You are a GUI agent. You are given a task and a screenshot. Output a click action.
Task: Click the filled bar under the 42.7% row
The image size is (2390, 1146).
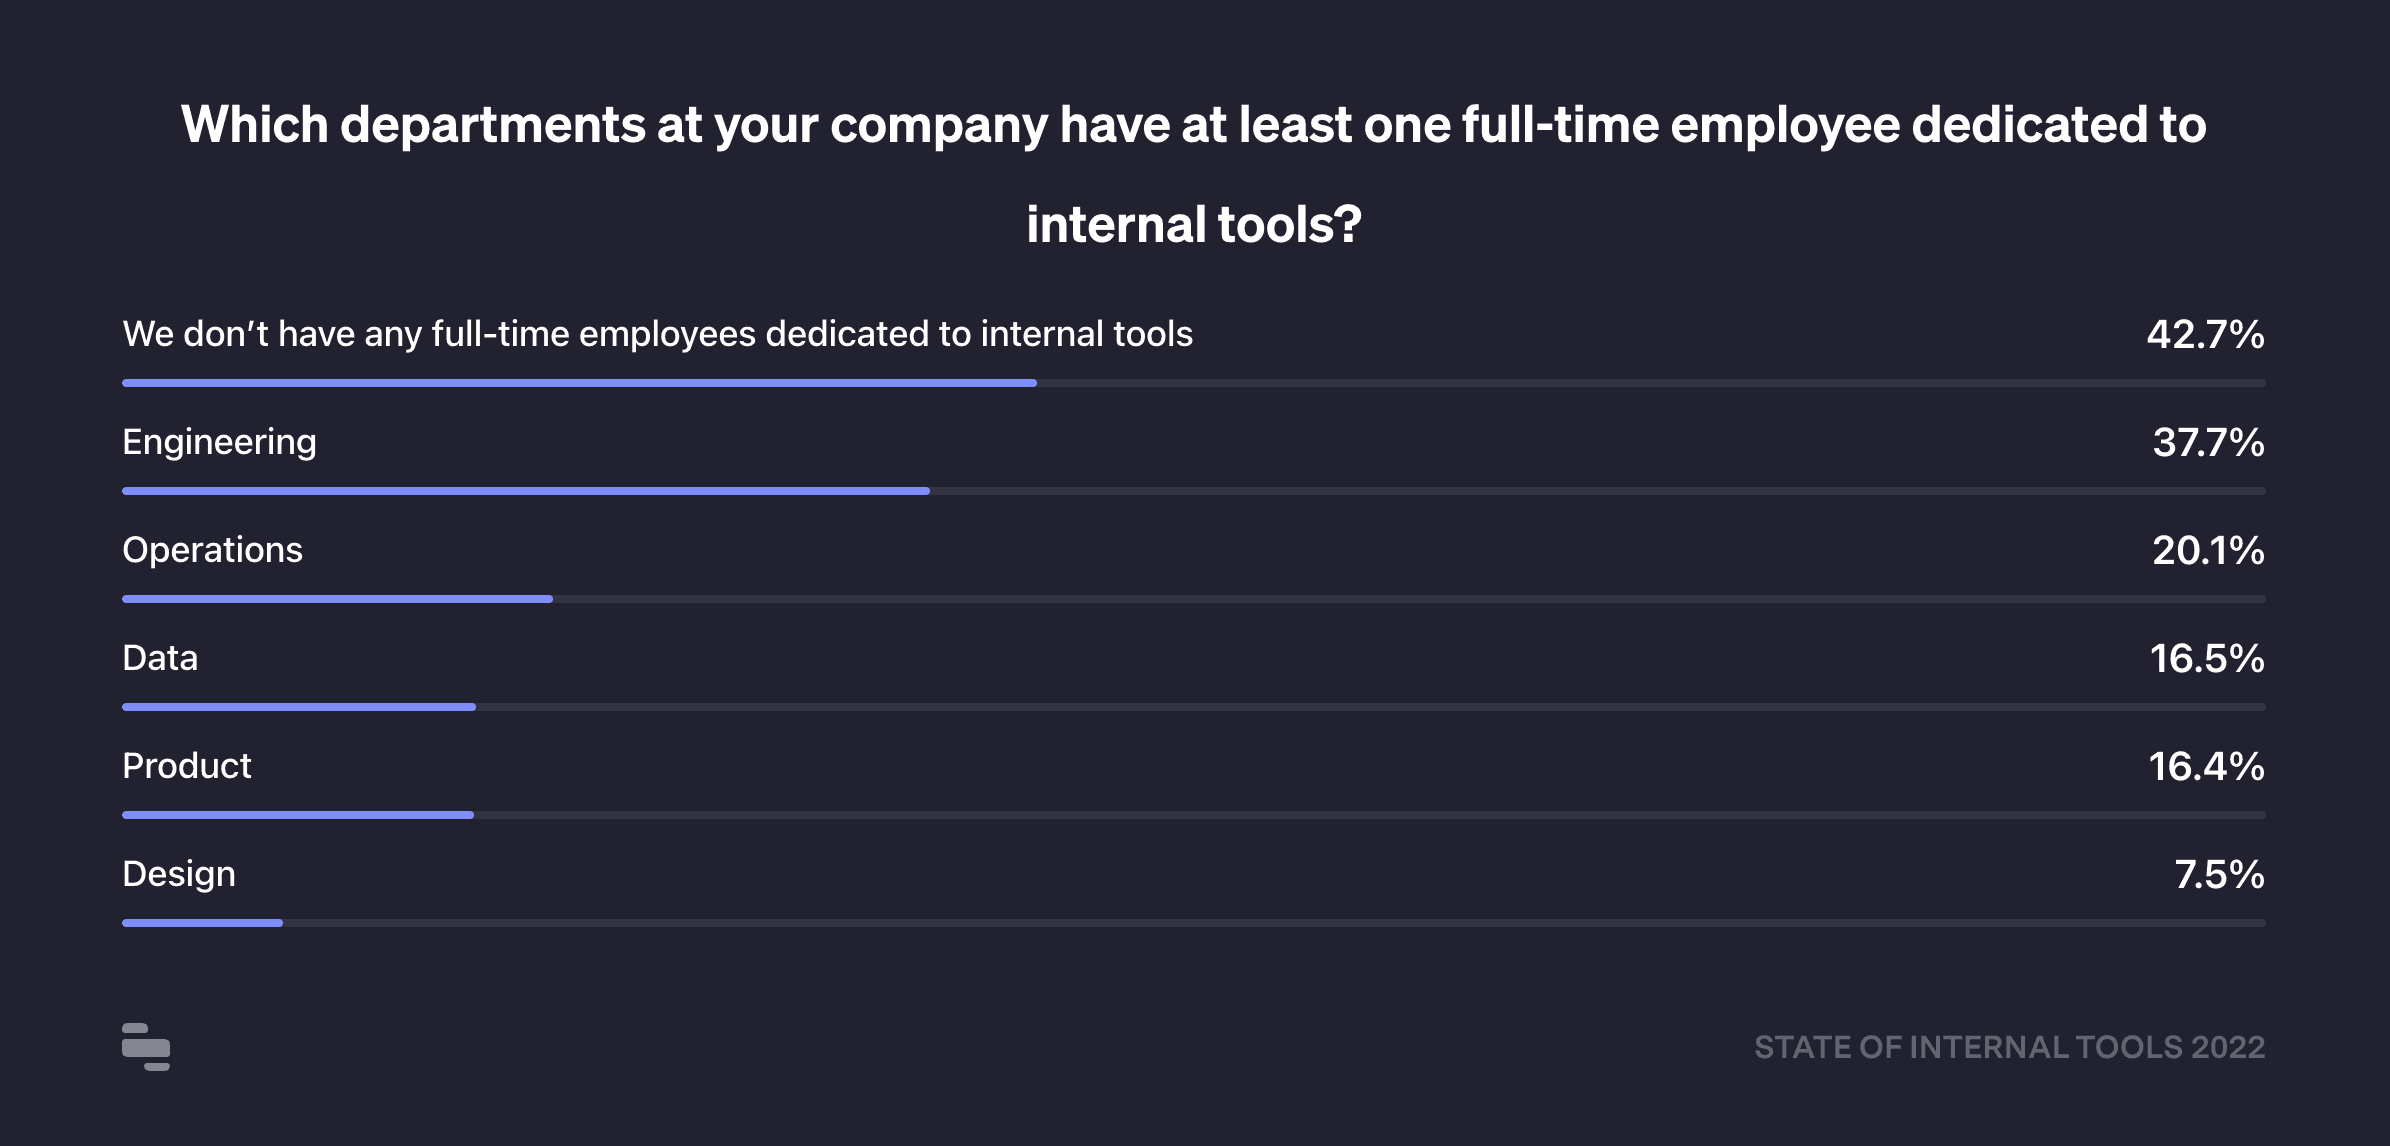click(x=579, y=383)
